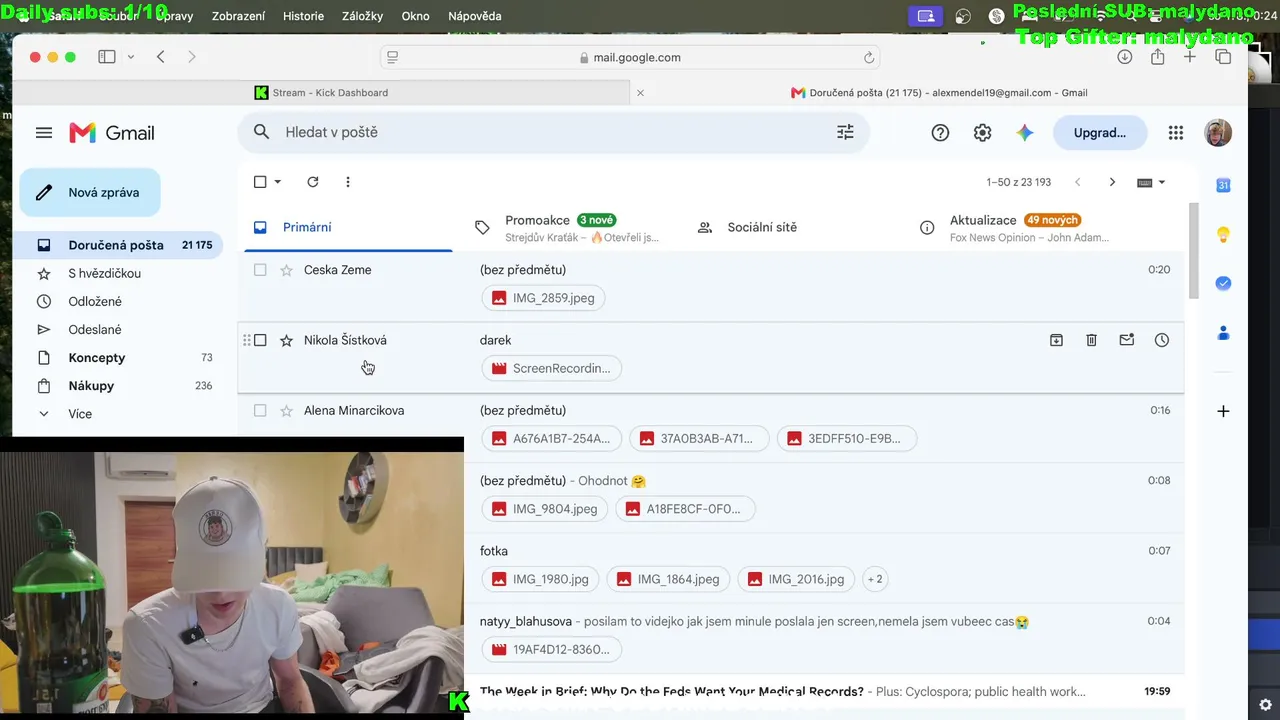1280x720 pixels.
Task: Go to the next page of emails
Action: point(1112,182)
